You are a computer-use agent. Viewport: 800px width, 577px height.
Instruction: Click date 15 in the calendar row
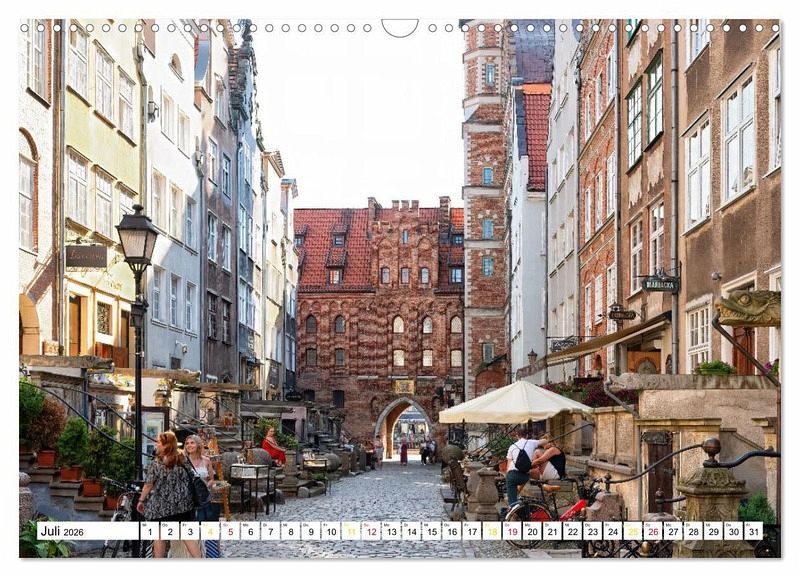pos(432,531)
